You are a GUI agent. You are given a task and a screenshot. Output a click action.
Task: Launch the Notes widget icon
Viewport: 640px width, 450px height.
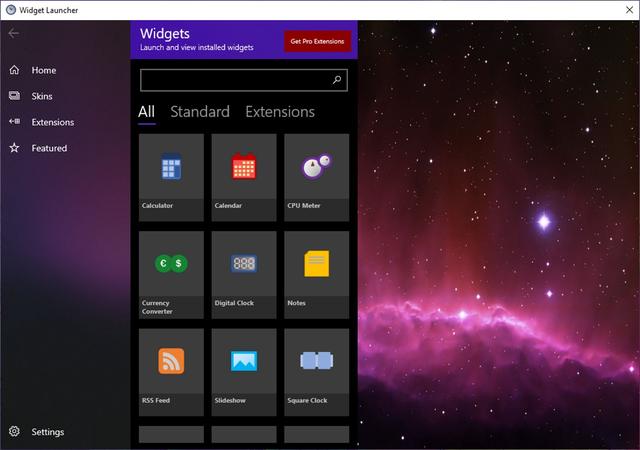(x=317, y=263)
